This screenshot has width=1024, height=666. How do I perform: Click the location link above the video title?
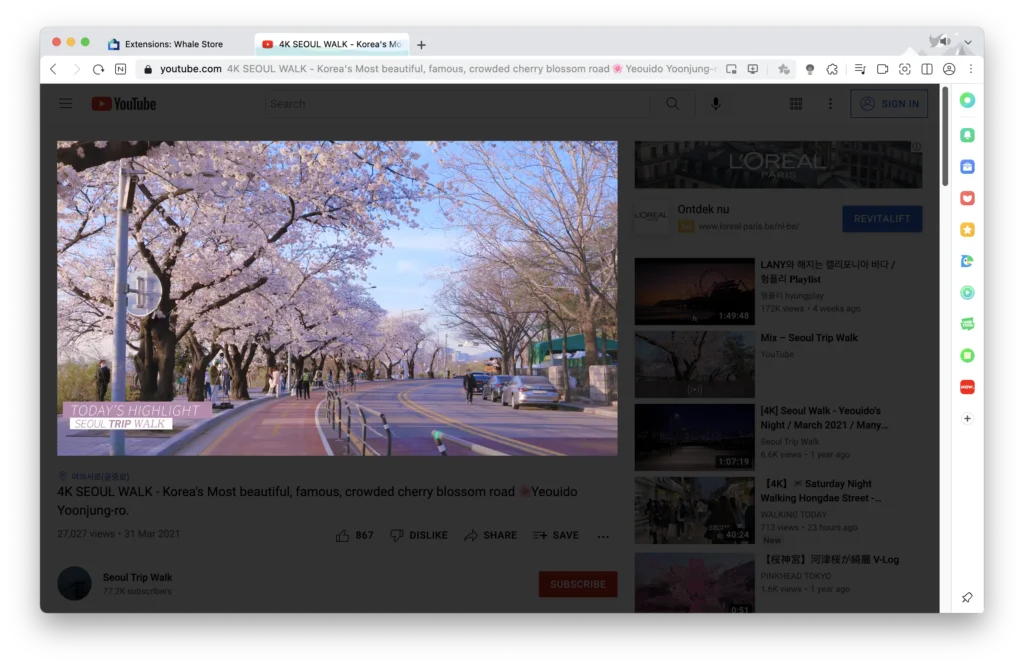point(100,477)
